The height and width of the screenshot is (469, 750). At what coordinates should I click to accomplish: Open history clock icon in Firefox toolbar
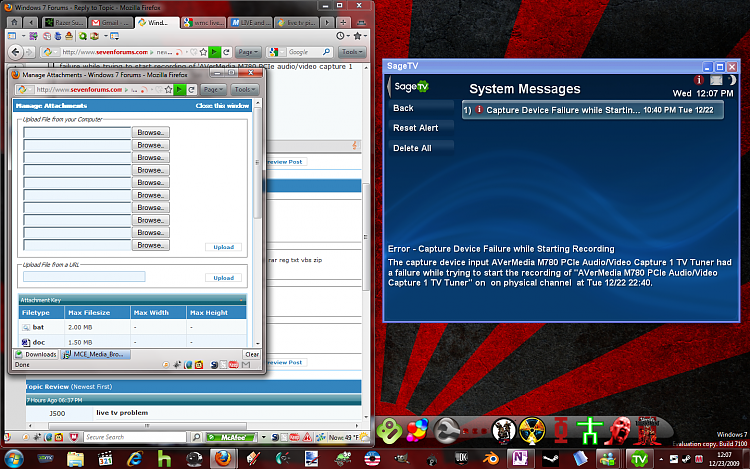pyautogui.click(x=340, y=36)
